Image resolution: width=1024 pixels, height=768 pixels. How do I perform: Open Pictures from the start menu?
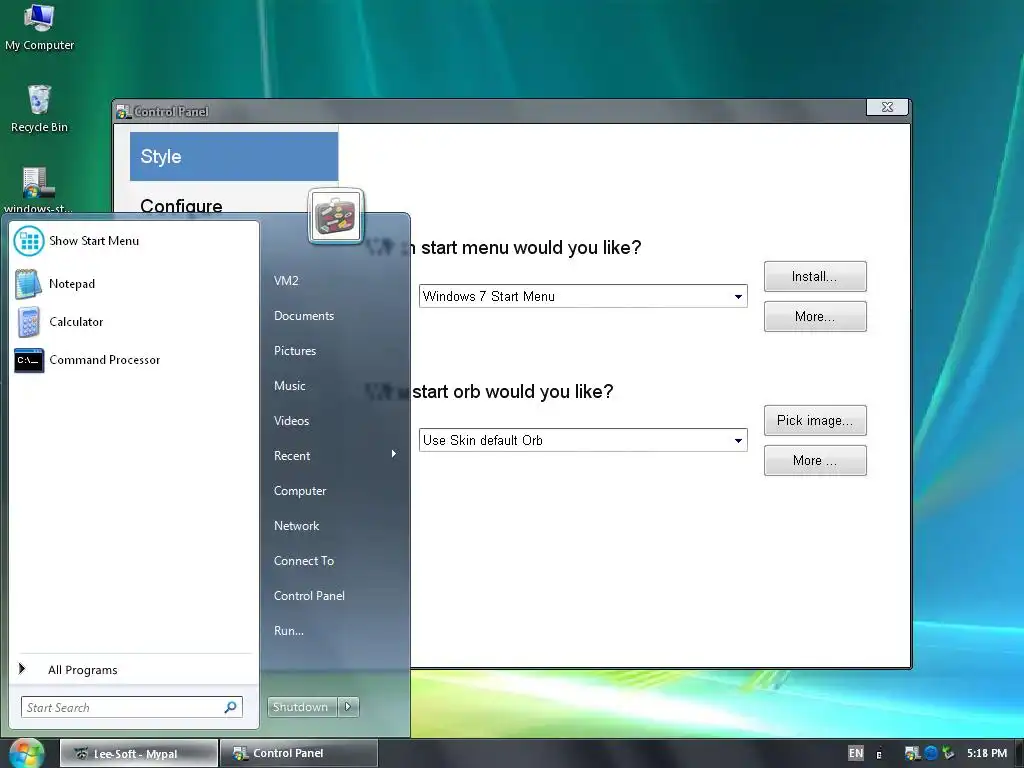click(295, 351)
